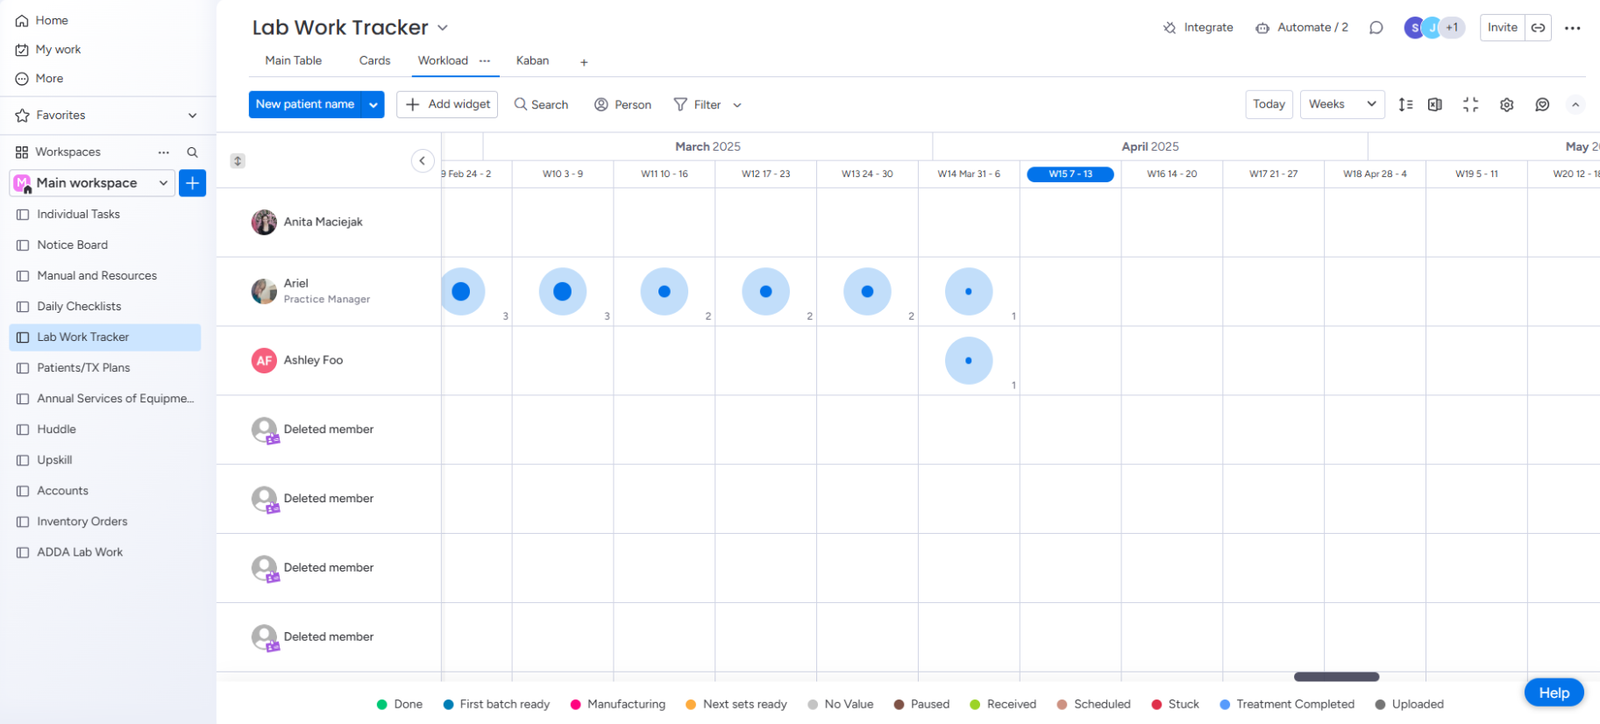Click Ashley Foo's W14 workload bubble
This screenshot has height=724, width=1600.
(x=968, y=361)
